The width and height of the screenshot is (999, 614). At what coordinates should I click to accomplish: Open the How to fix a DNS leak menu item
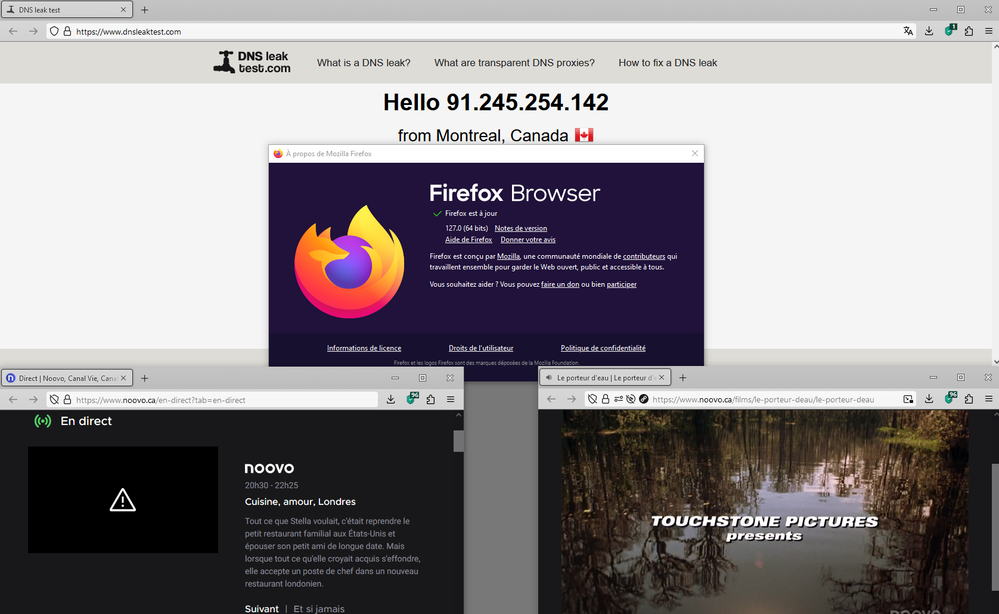pyautogui.click(x=668, y=62)
